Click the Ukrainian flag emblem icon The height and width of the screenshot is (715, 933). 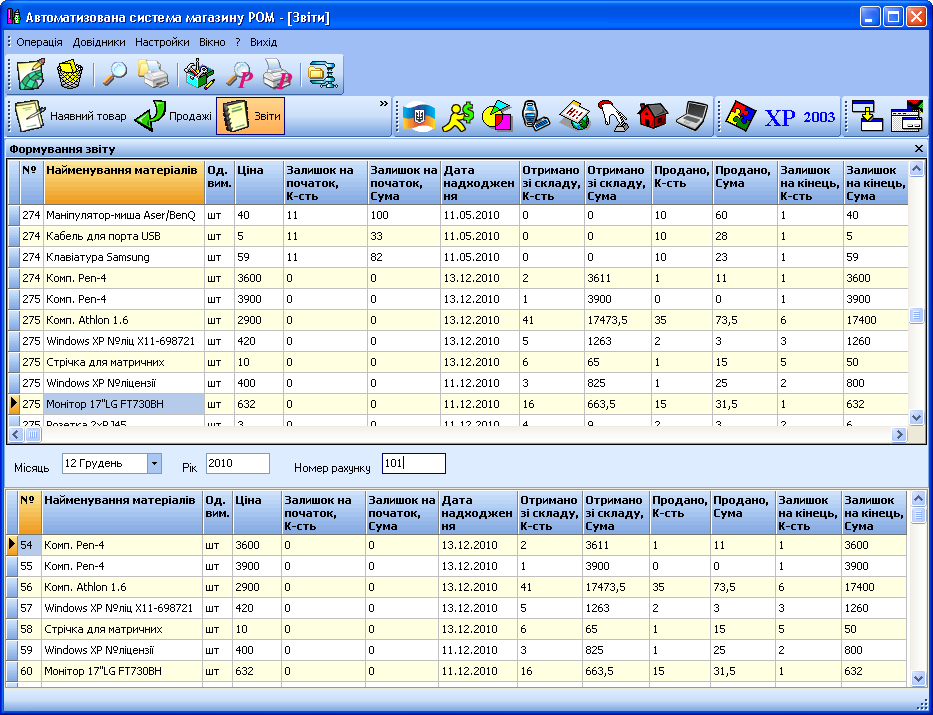point(419,116)
